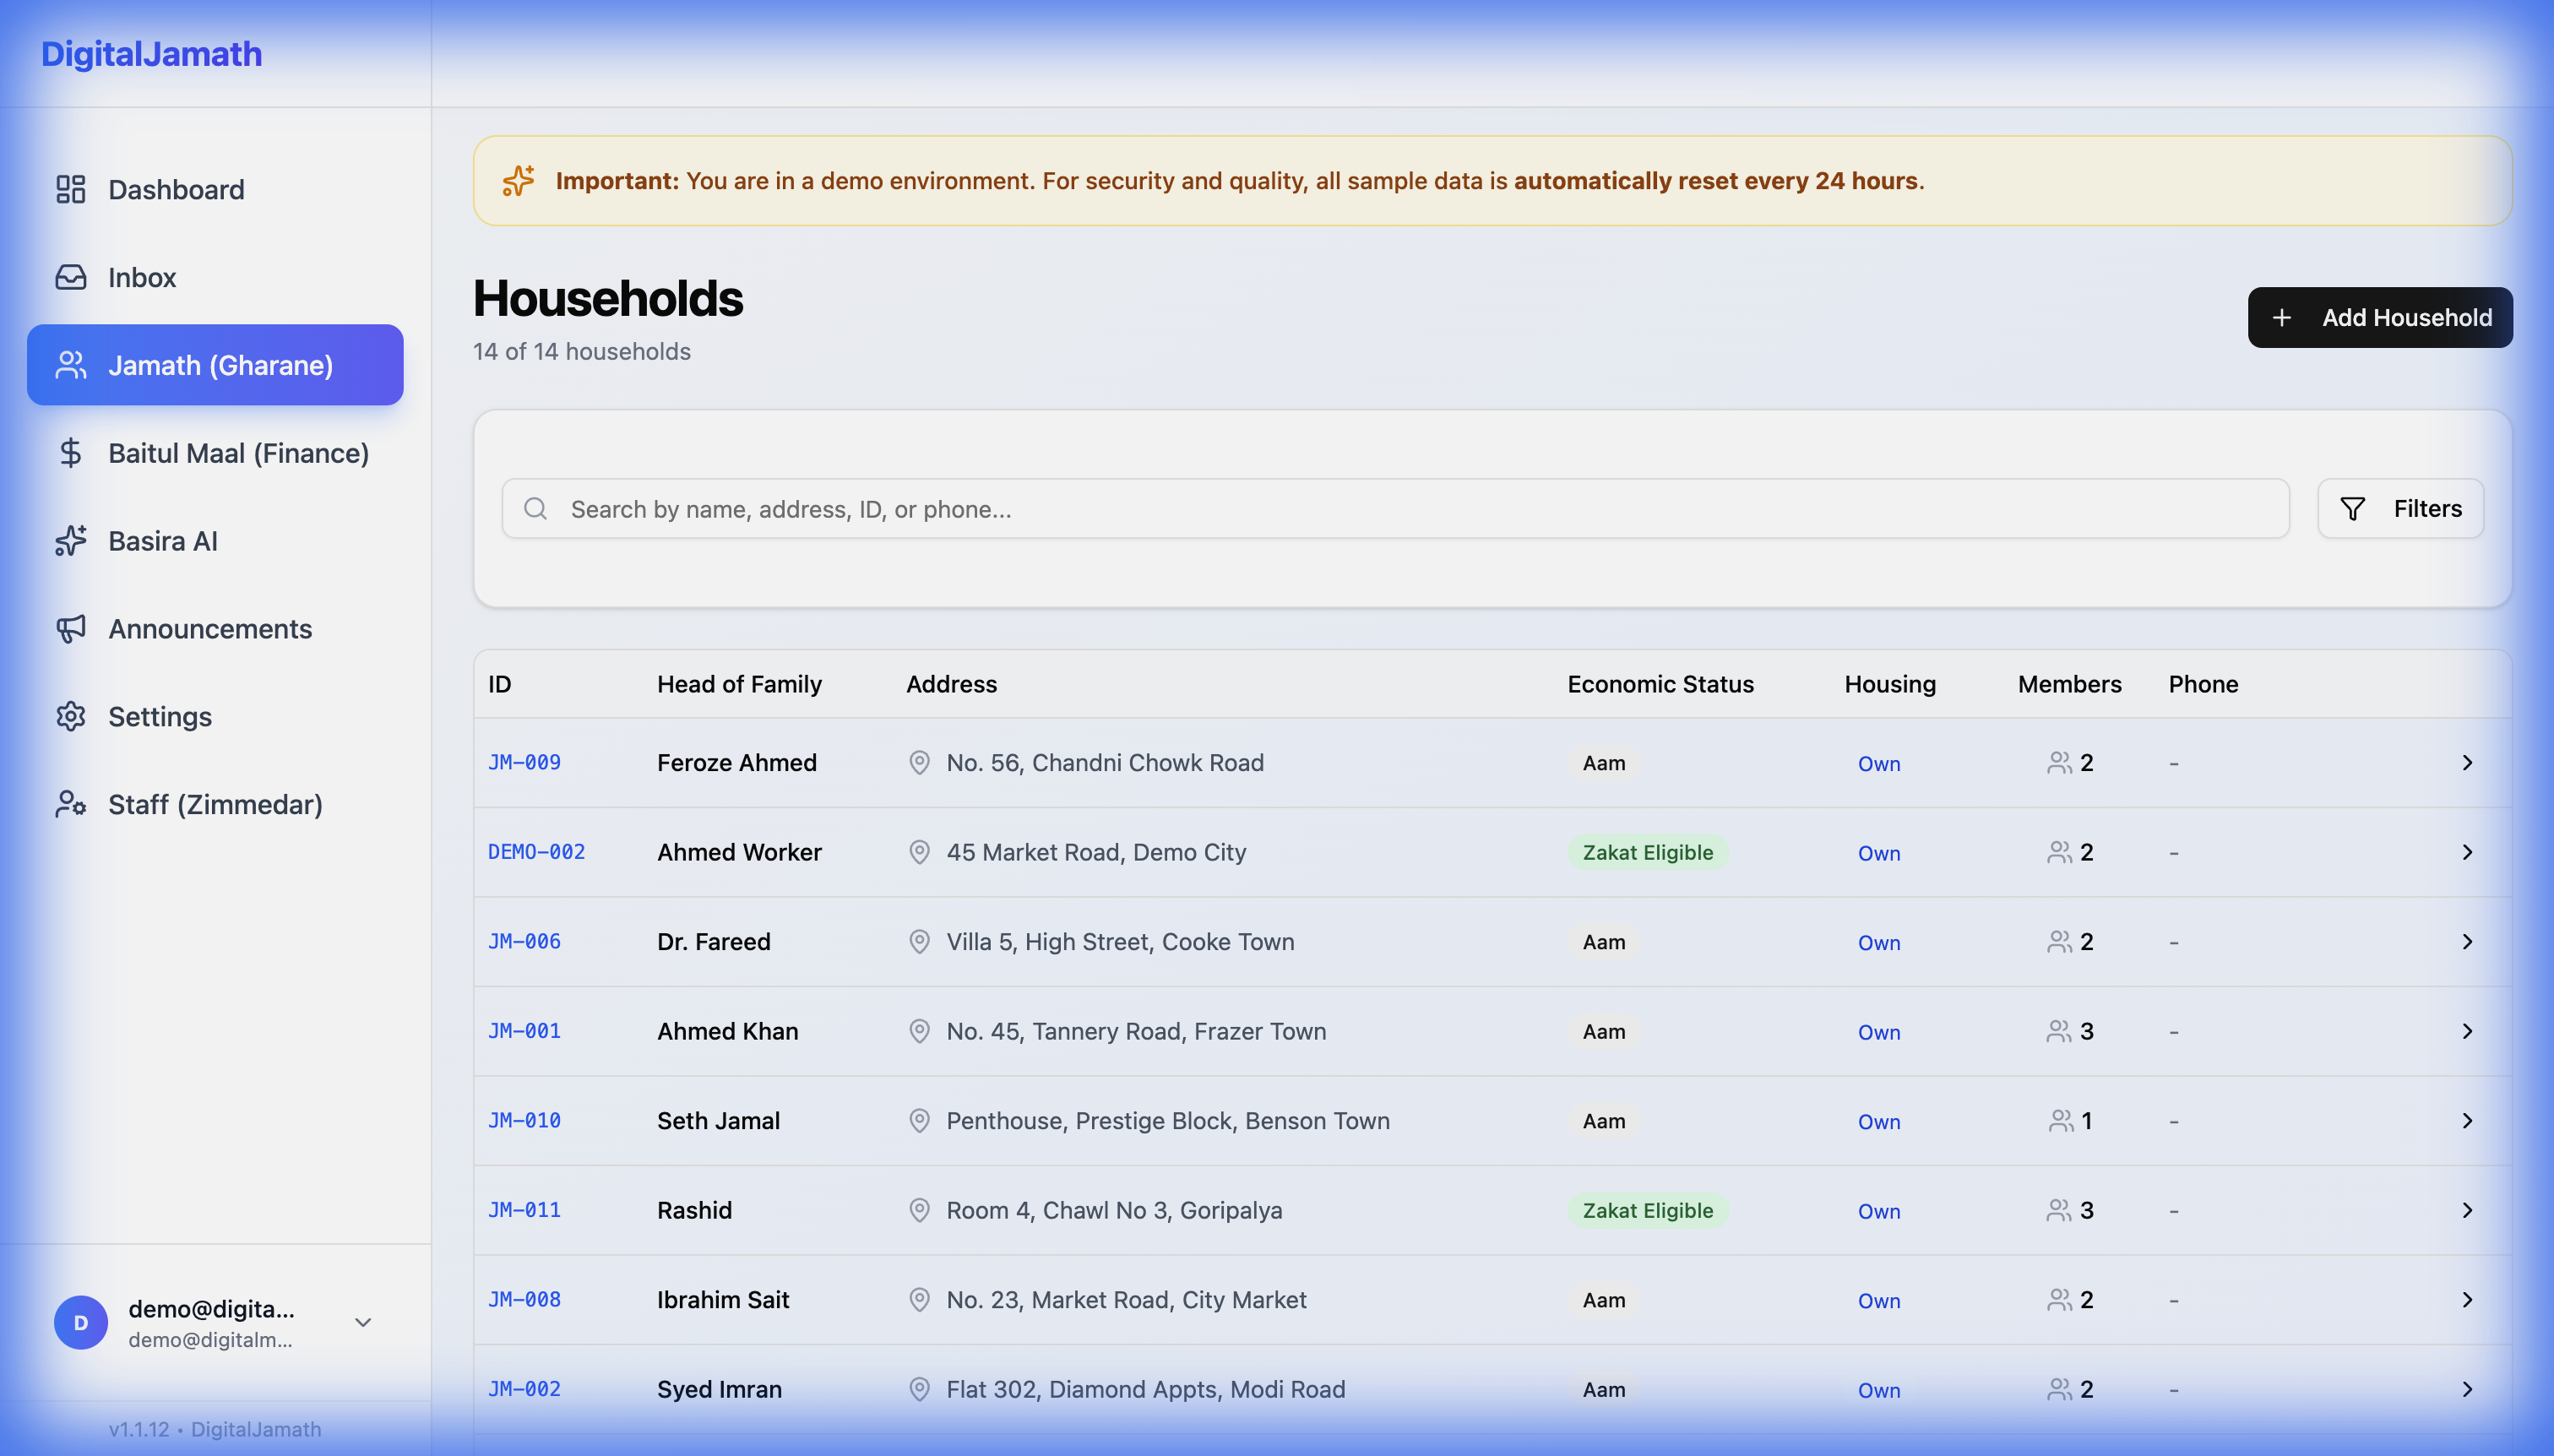Select Jamath (Gharane) menu item
This screenshot has width=2554, height=1456.
point(215,365)
